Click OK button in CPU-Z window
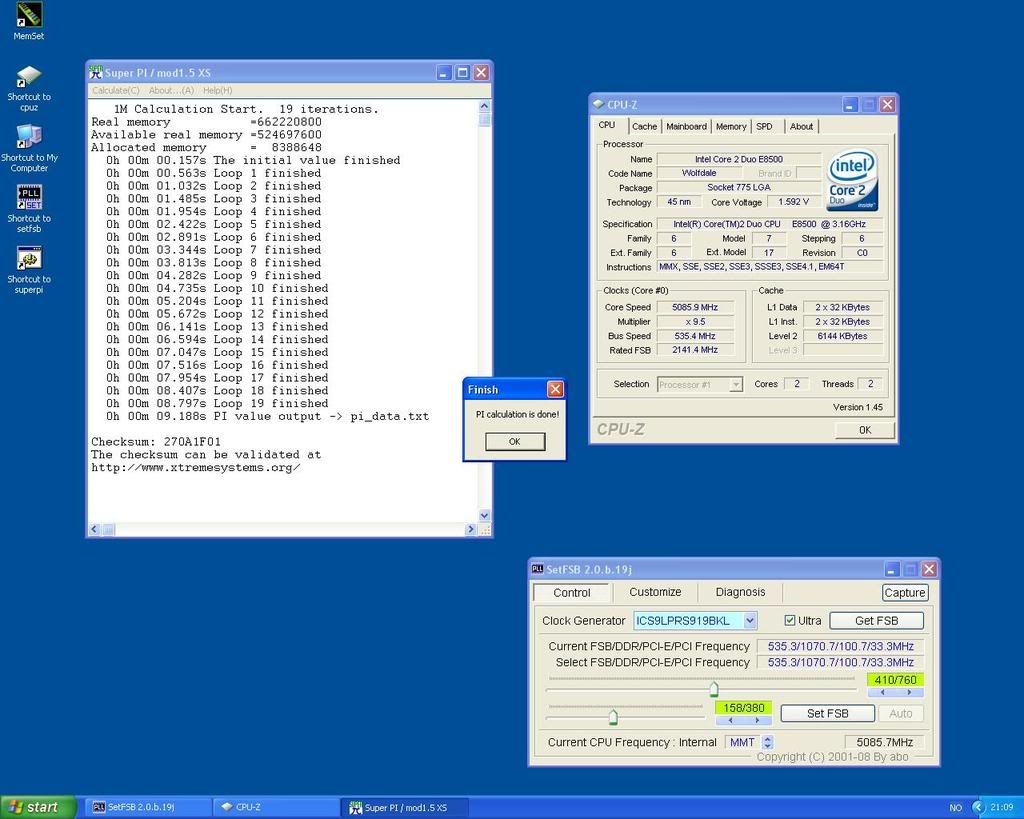Screen dimensions: 1024x819 [865, 430]
